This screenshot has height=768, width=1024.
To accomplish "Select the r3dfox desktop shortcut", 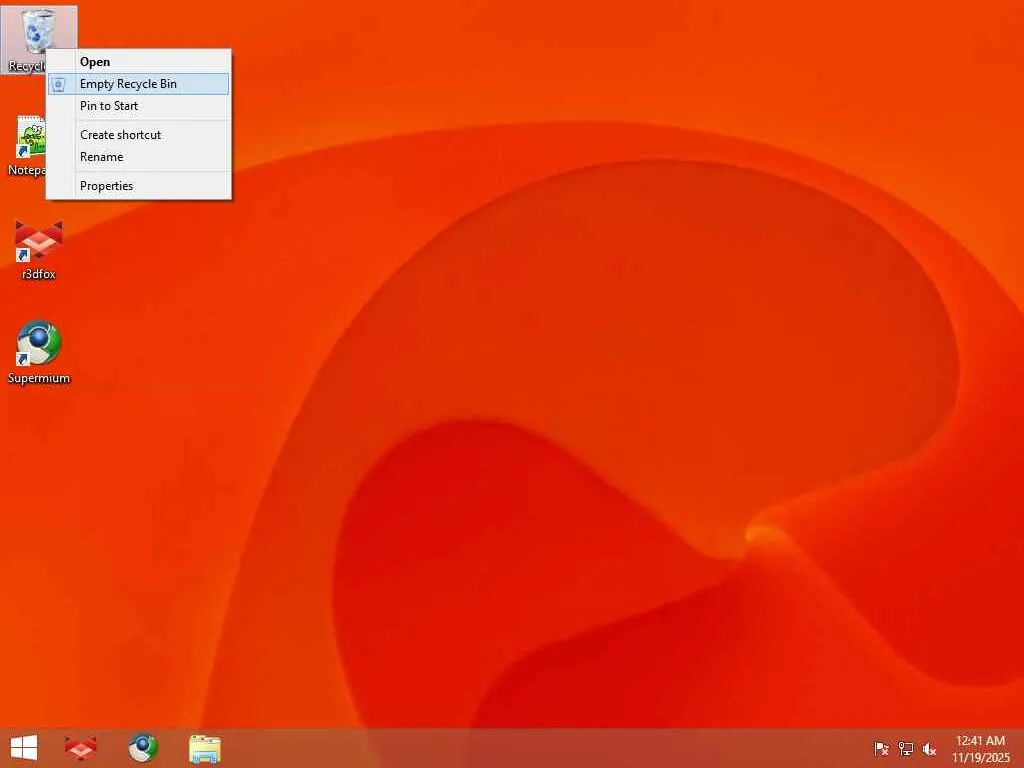I will [39, 251].
